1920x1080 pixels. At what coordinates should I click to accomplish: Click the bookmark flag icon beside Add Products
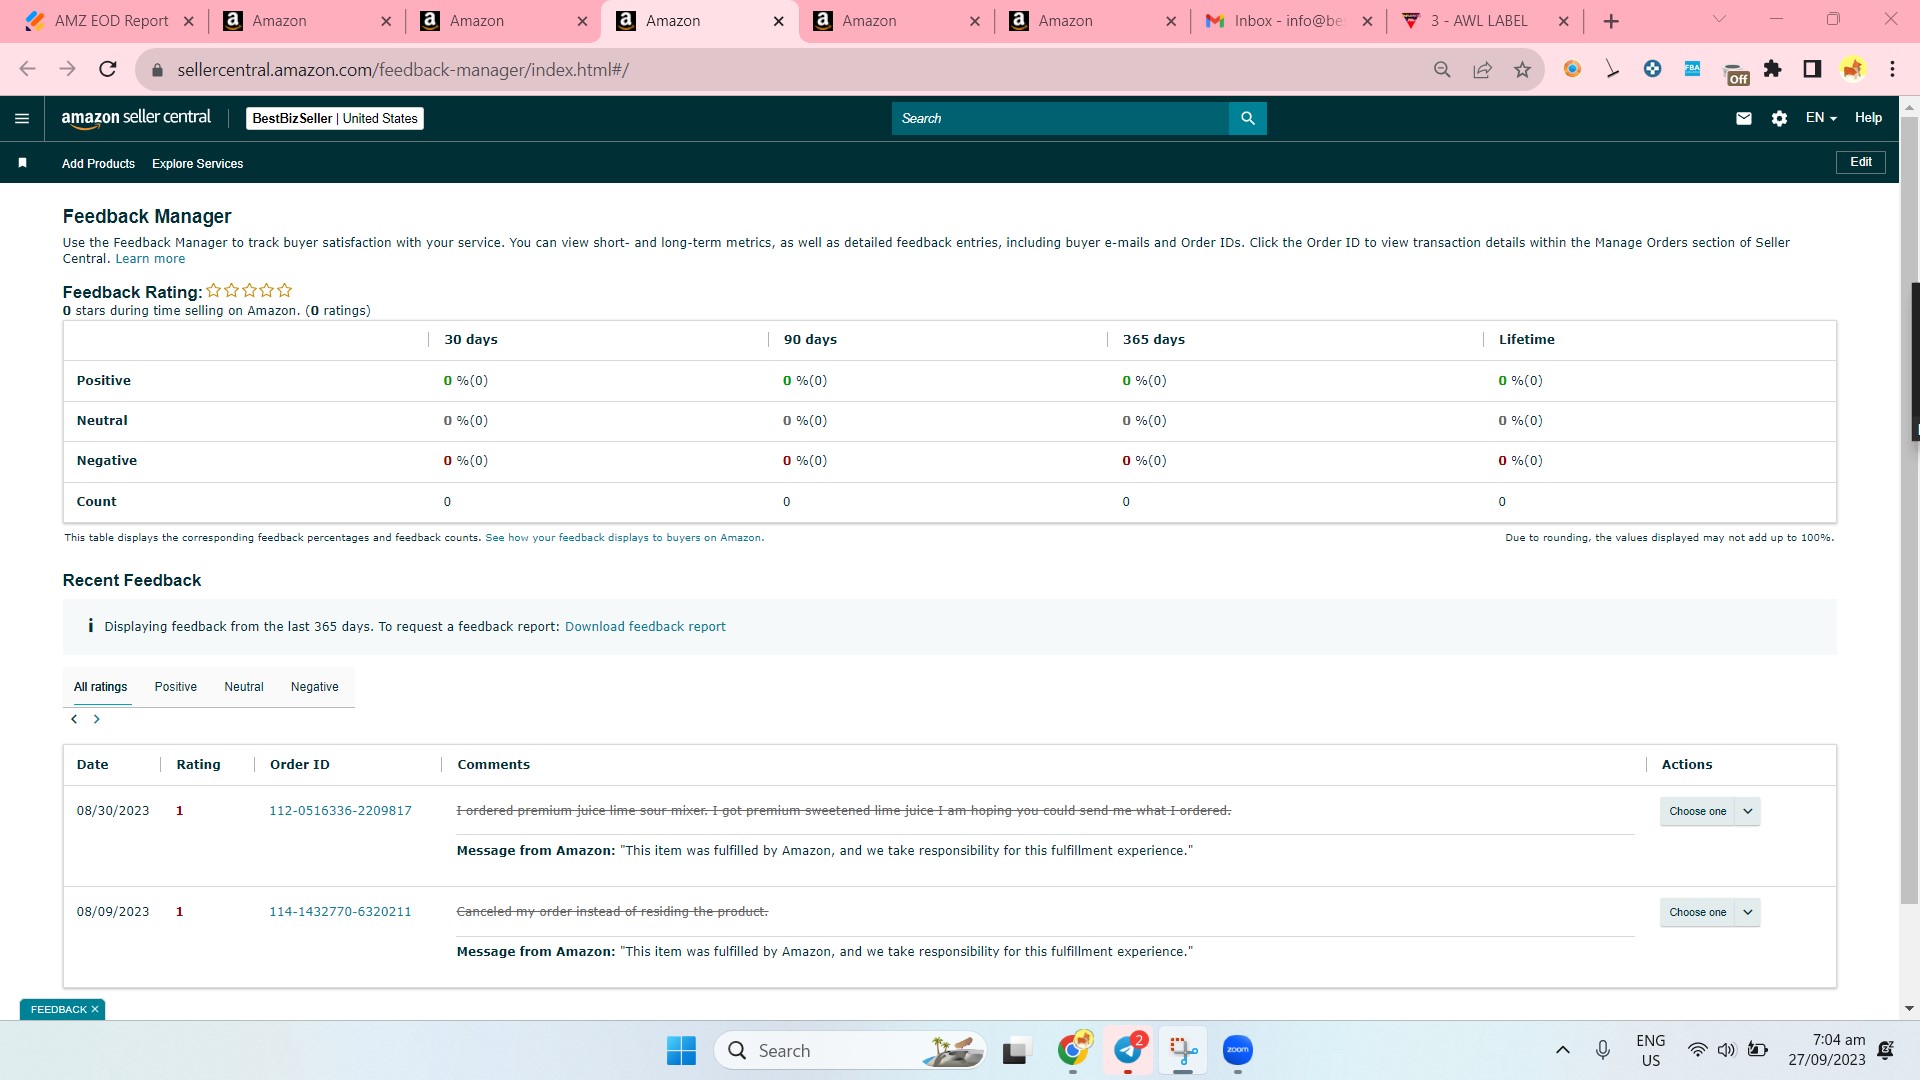22,163
